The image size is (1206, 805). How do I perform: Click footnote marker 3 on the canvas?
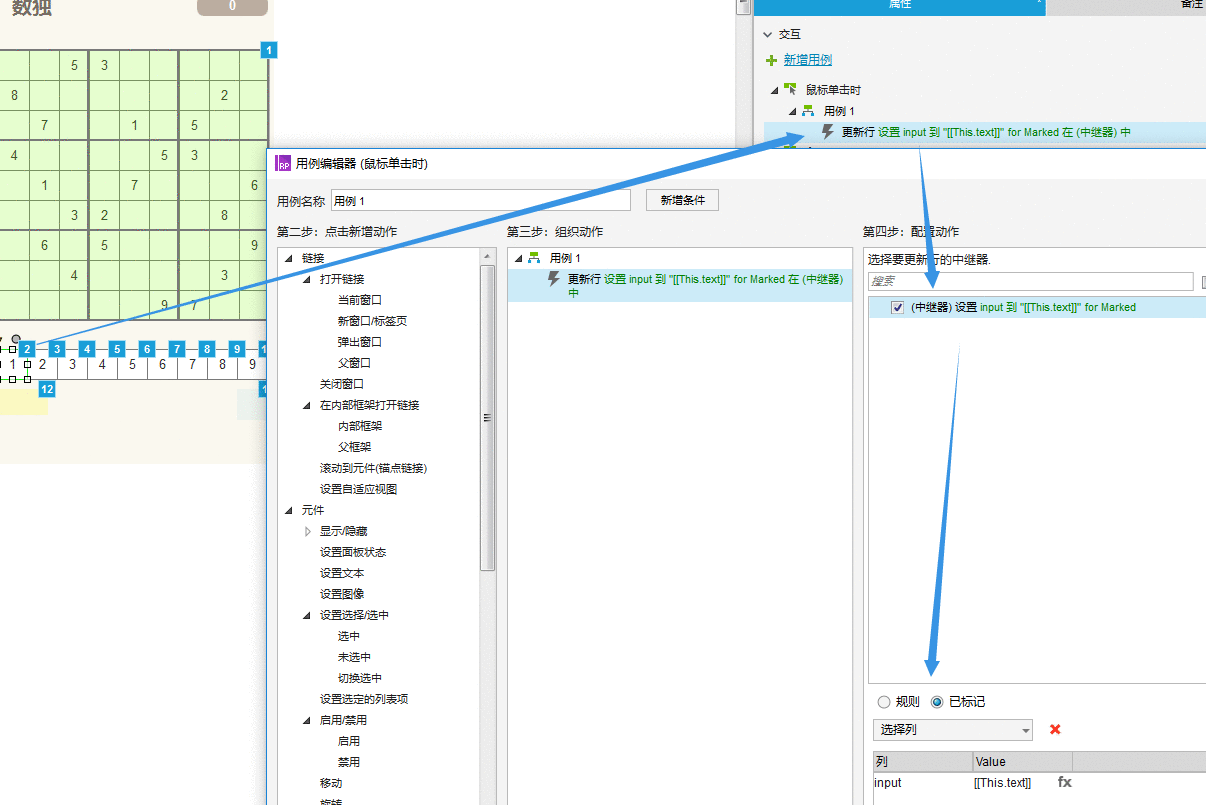[57, 349]
